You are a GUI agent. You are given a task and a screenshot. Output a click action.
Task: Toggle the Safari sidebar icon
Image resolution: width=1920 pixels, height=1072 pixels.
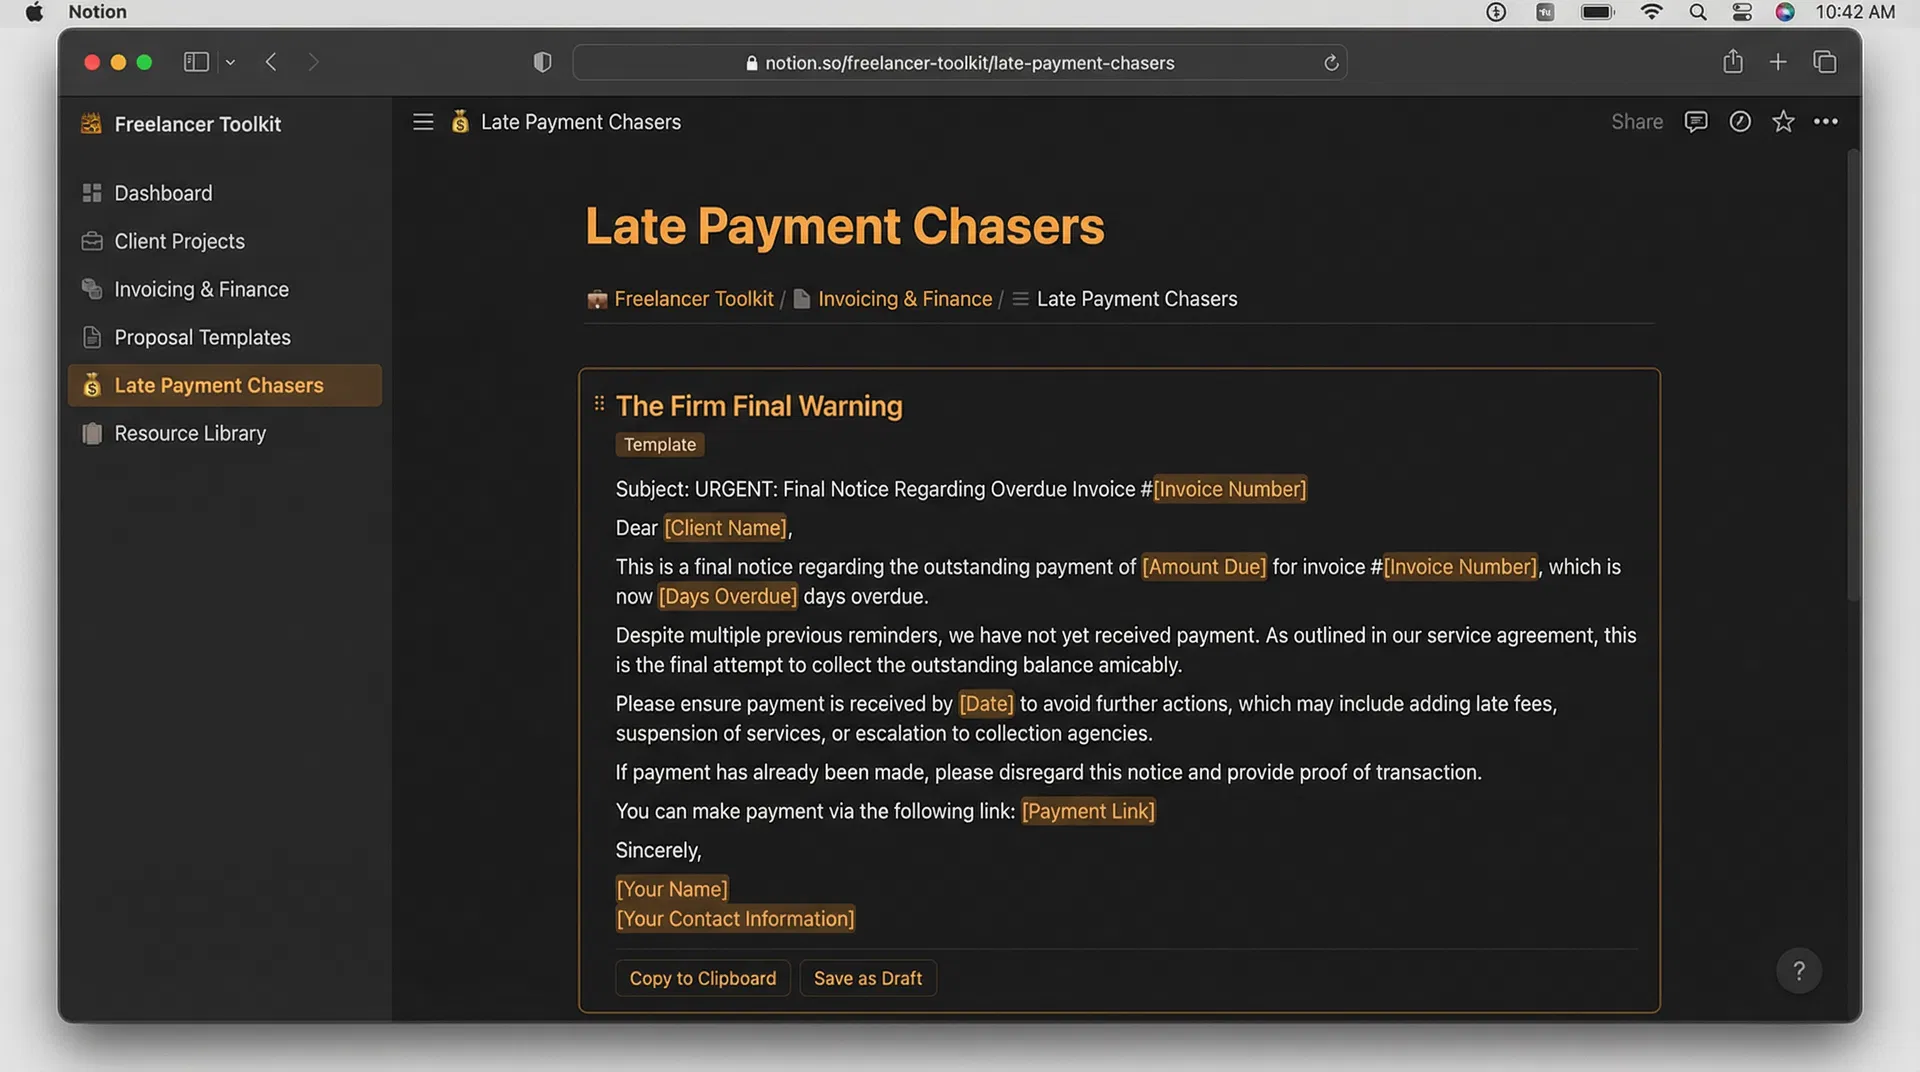pyautogui.click(x=195, y=61)
